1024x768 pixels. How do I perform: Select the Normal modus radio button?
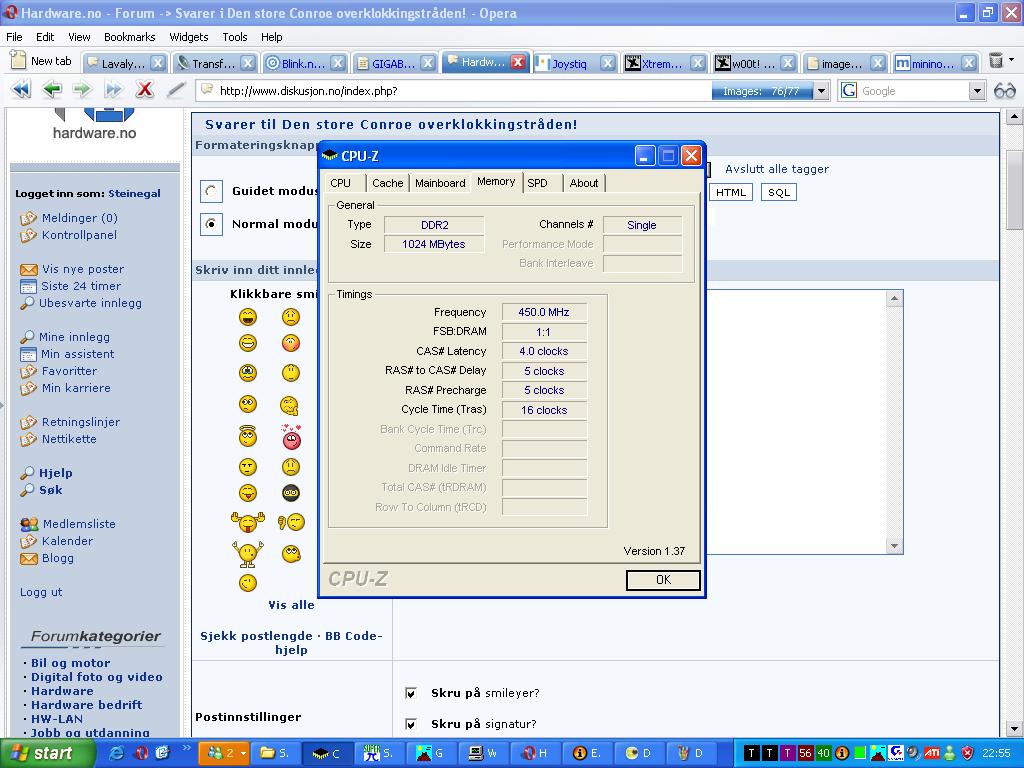[x=211, y=224]
